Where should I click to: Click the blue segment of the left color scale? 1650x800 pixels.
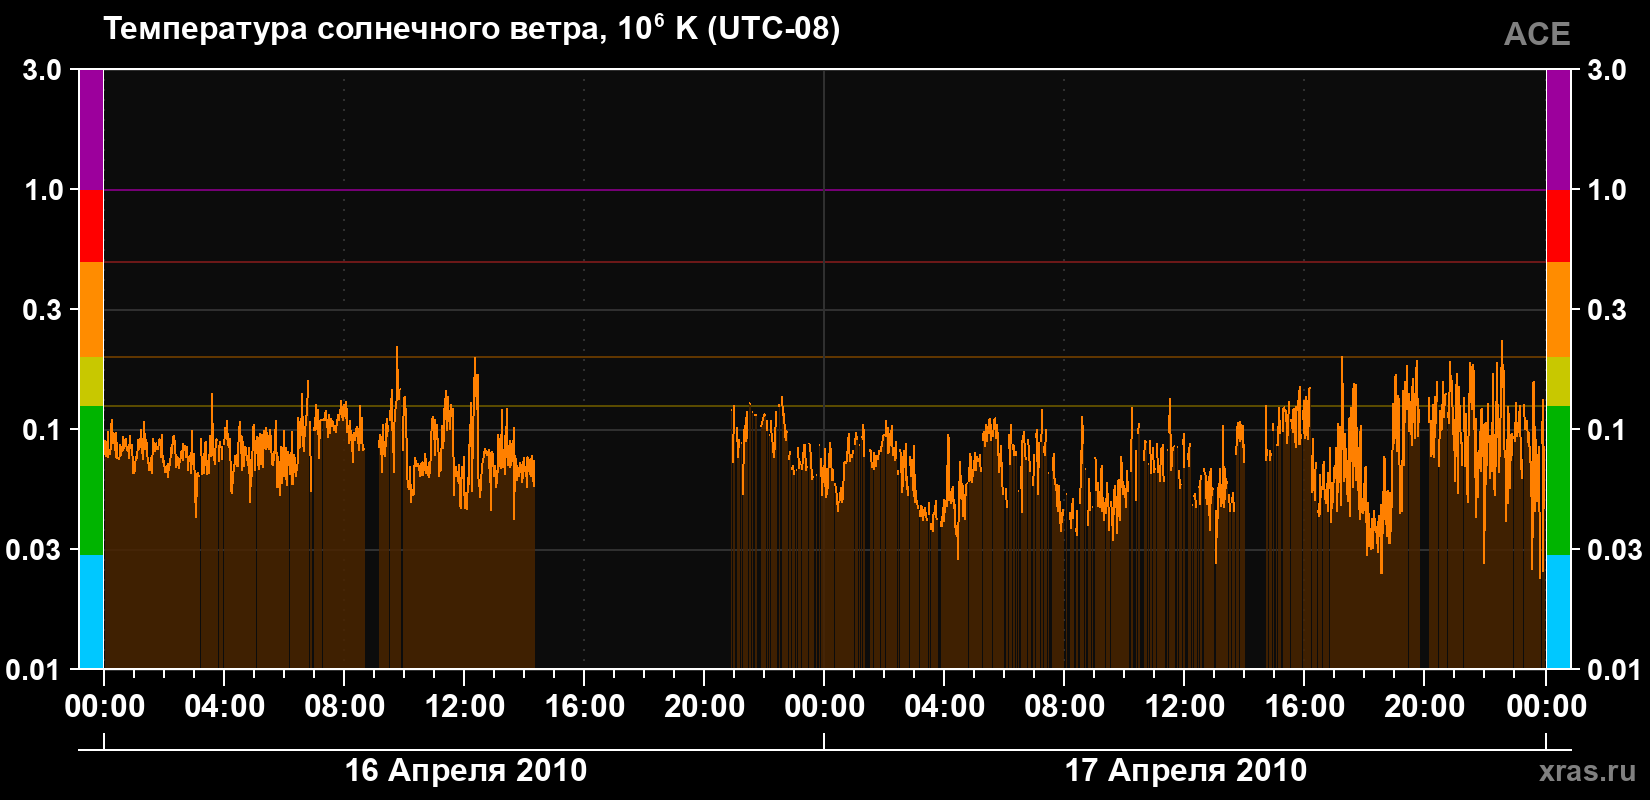click(91, 612)
